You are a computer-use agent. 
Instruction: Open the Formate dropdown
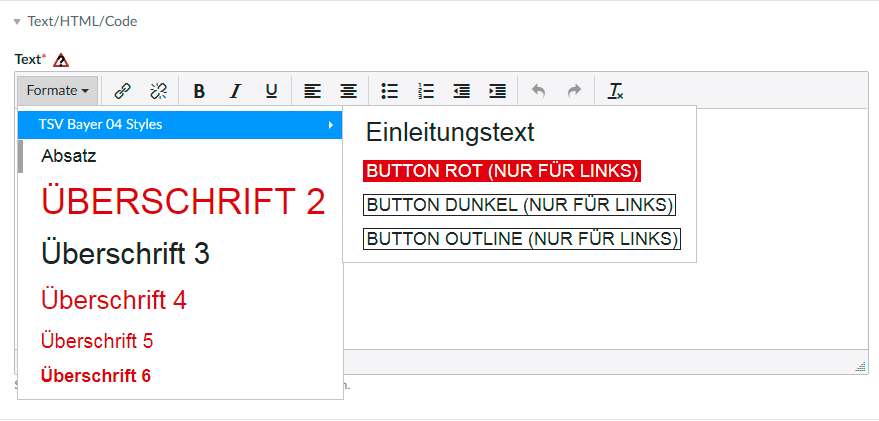[58, 91]
